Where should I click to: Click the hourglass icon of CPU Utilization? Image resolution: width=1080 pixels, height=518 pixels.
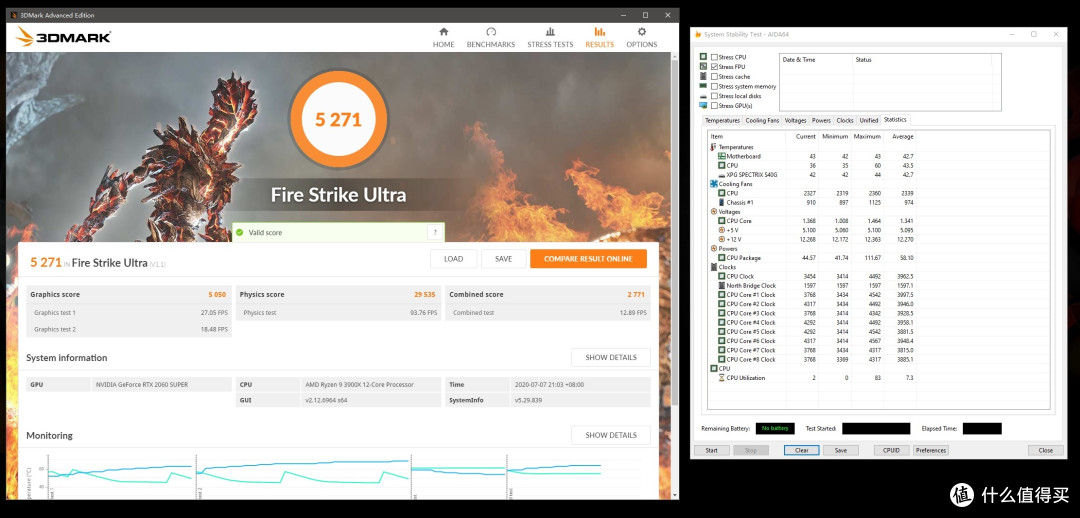pos(721,377)
